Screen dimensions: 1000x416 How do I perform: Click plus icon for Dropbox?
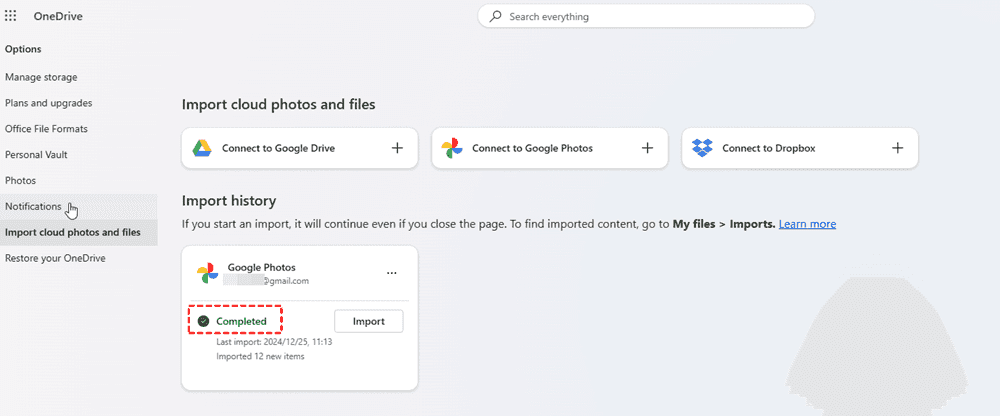[x=897, y=148]
